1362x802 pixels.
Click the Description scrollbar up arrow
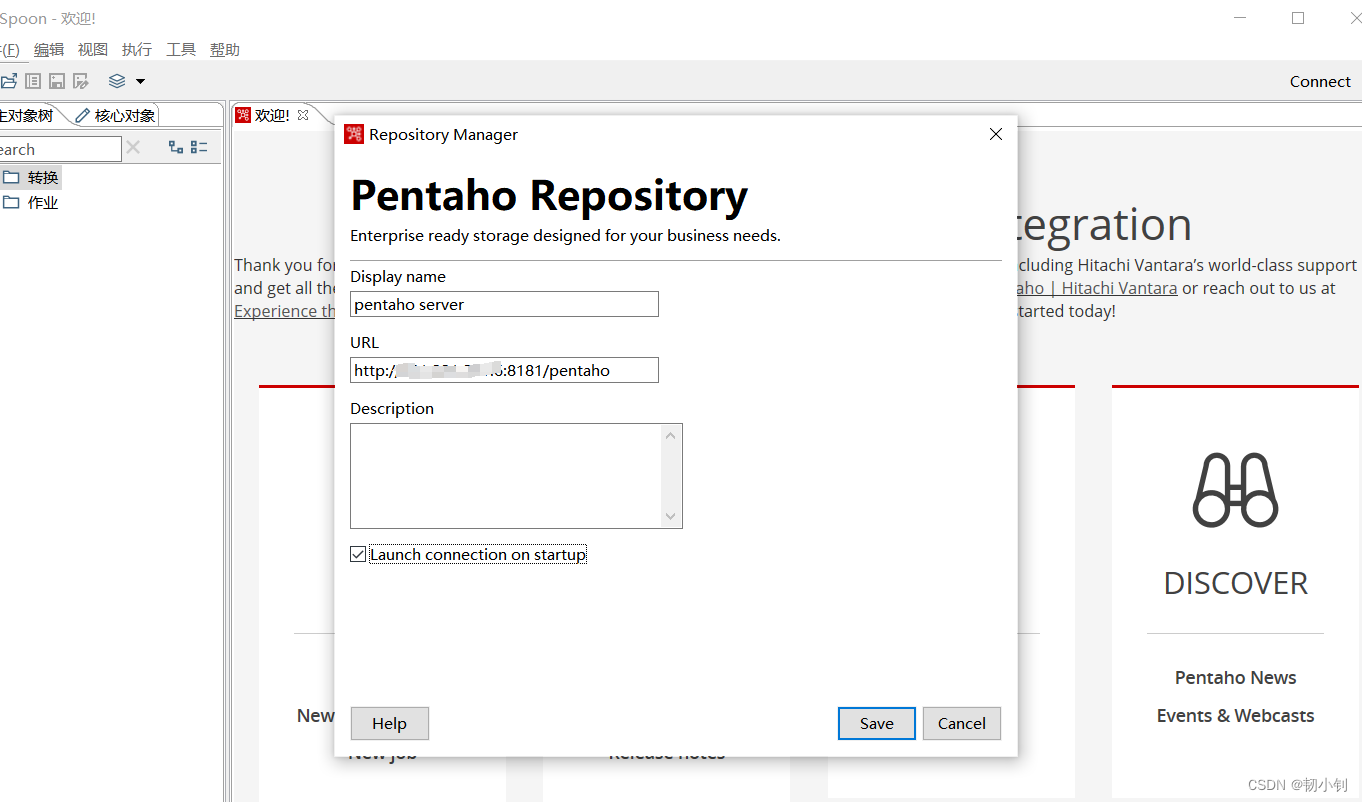(672, 434)
